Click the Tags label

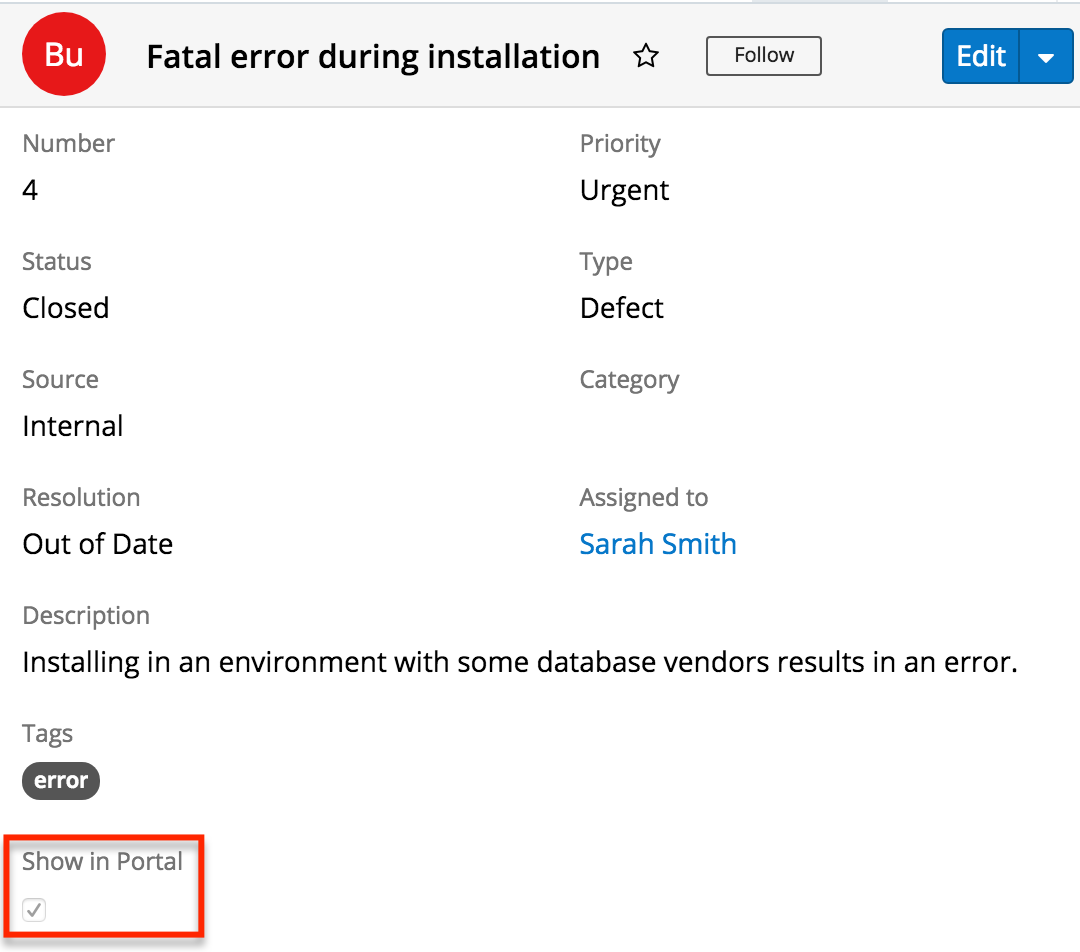pyautogui.click(x=47, y=733)
